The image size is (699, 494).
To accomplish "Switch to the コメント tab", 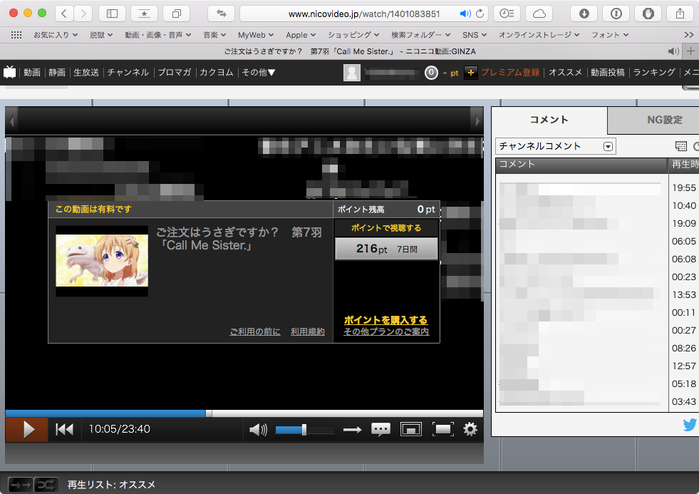I will click(x=549, y=119).
